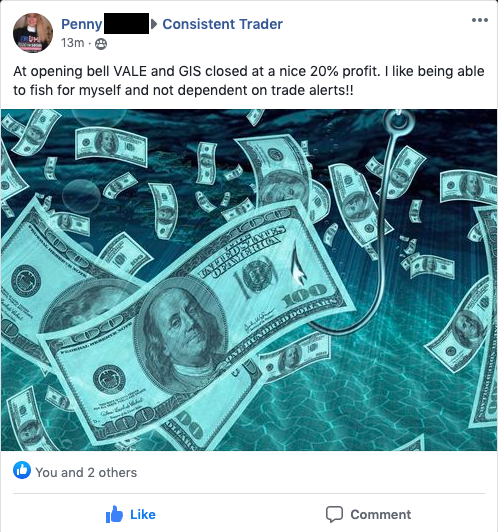Click the Comment speech bubble icon
The height and width of the screenshot is (532, 498).
(334, 514)
